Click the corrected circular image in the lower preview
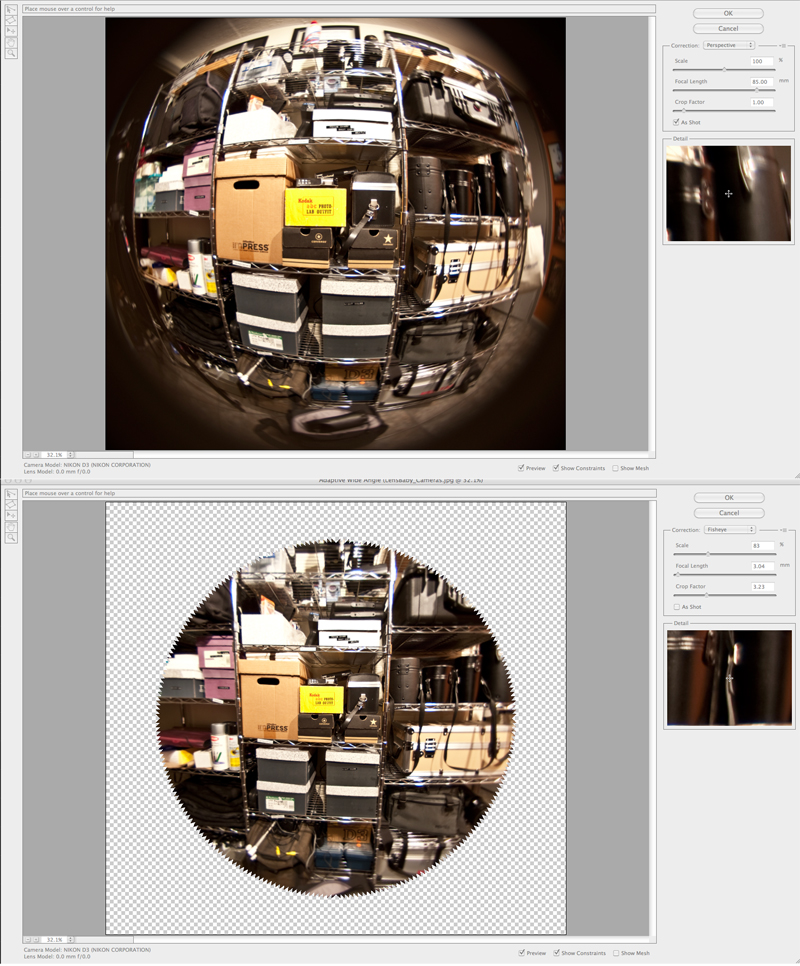 (336, 718)
